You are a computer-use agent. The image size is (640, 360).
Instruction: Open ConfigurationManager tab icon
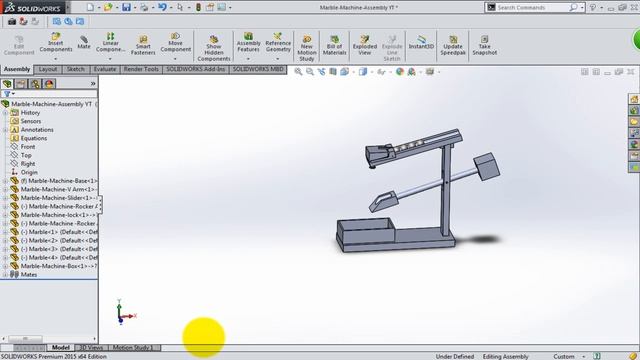point(35,84)
